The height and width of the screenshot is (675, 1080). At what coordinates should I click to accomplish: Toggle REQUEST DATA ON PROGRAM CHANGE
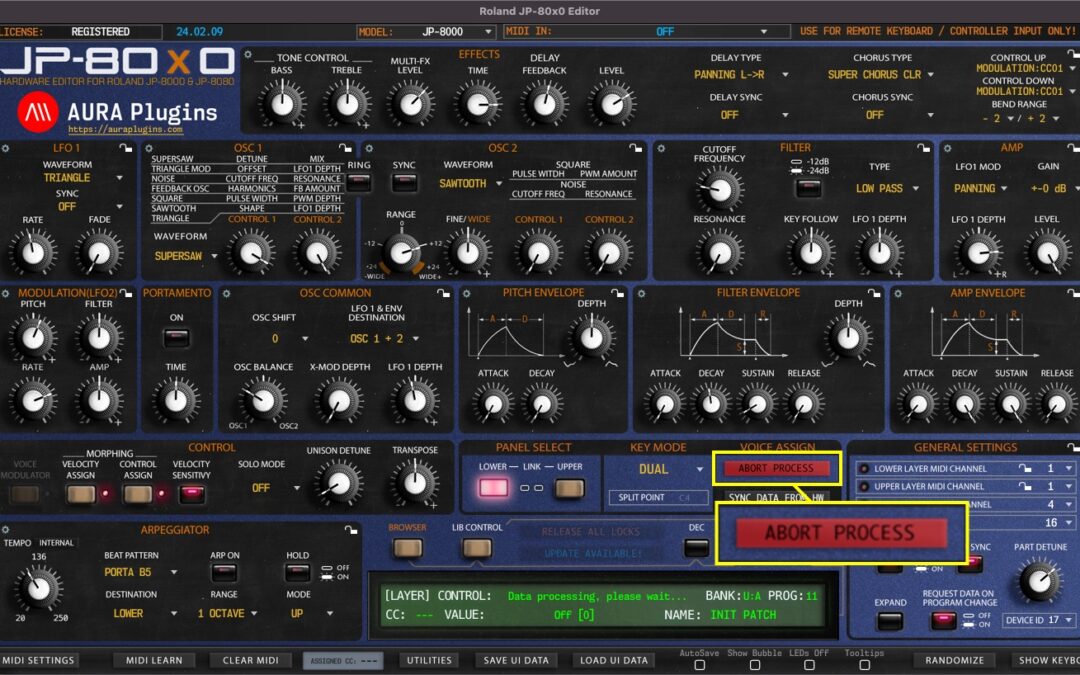[943, 622]
